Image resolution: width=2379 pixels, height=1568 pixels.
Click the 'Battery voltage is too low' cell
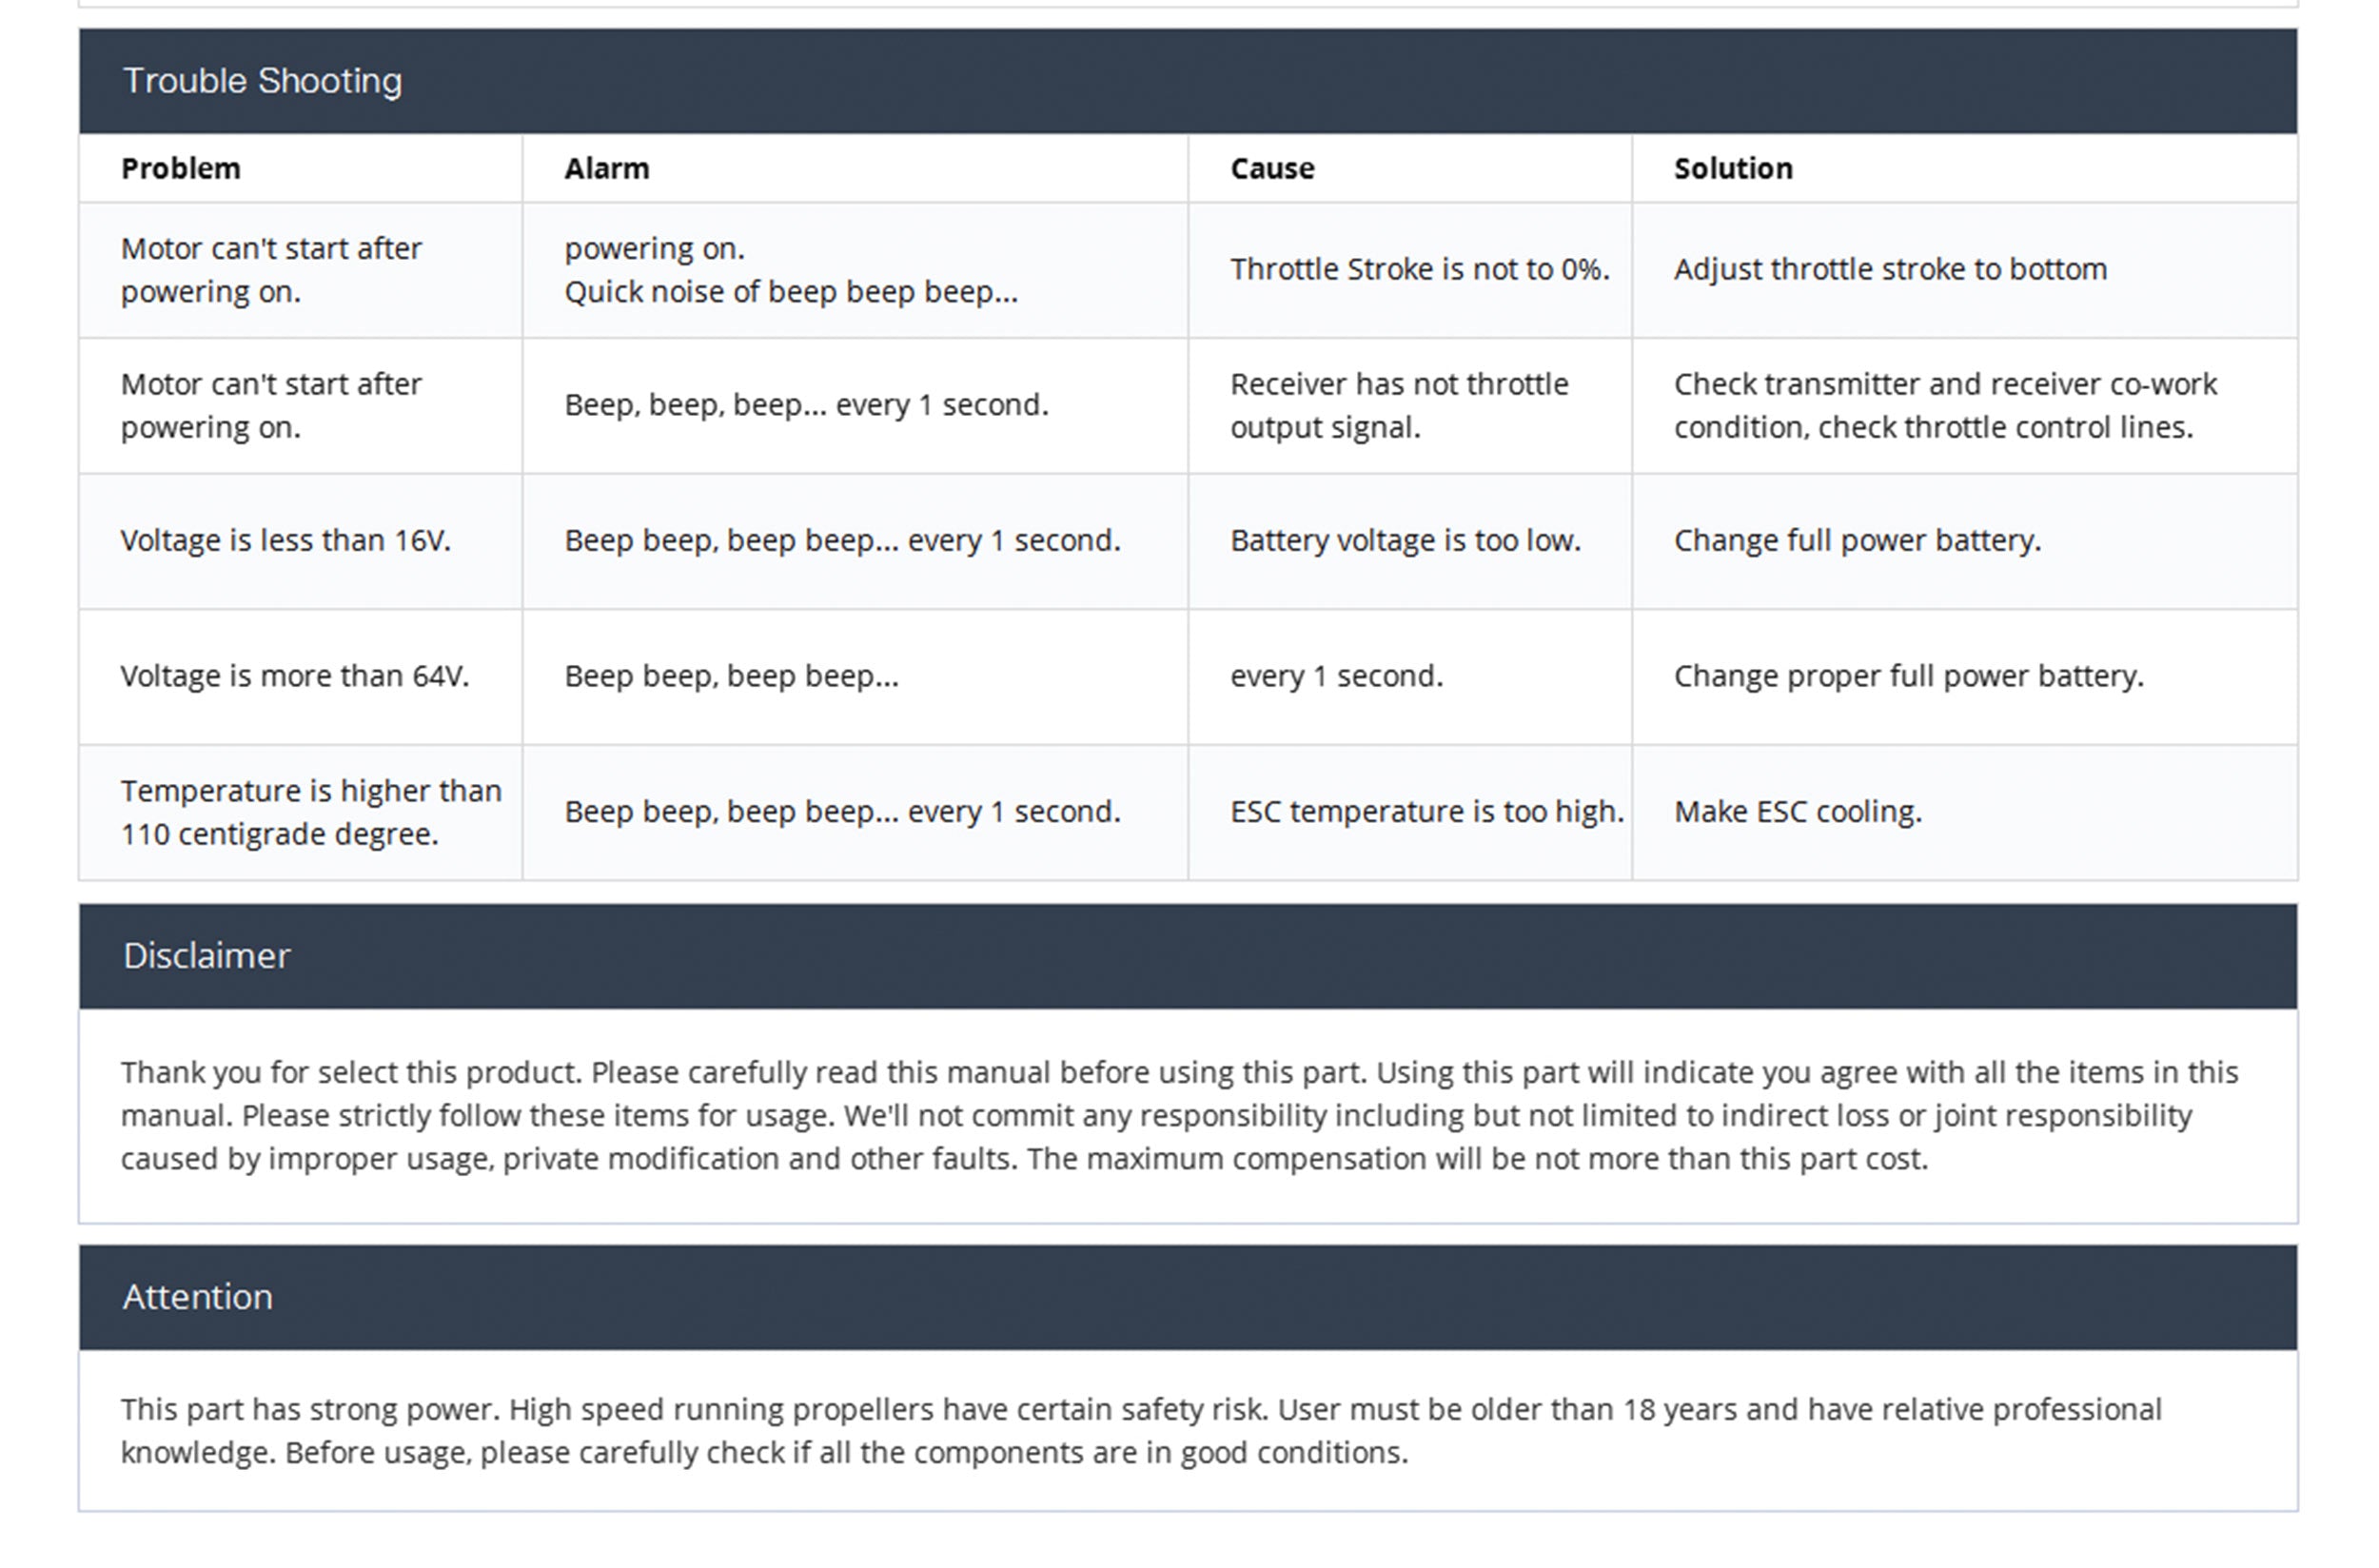(1405, 541)
